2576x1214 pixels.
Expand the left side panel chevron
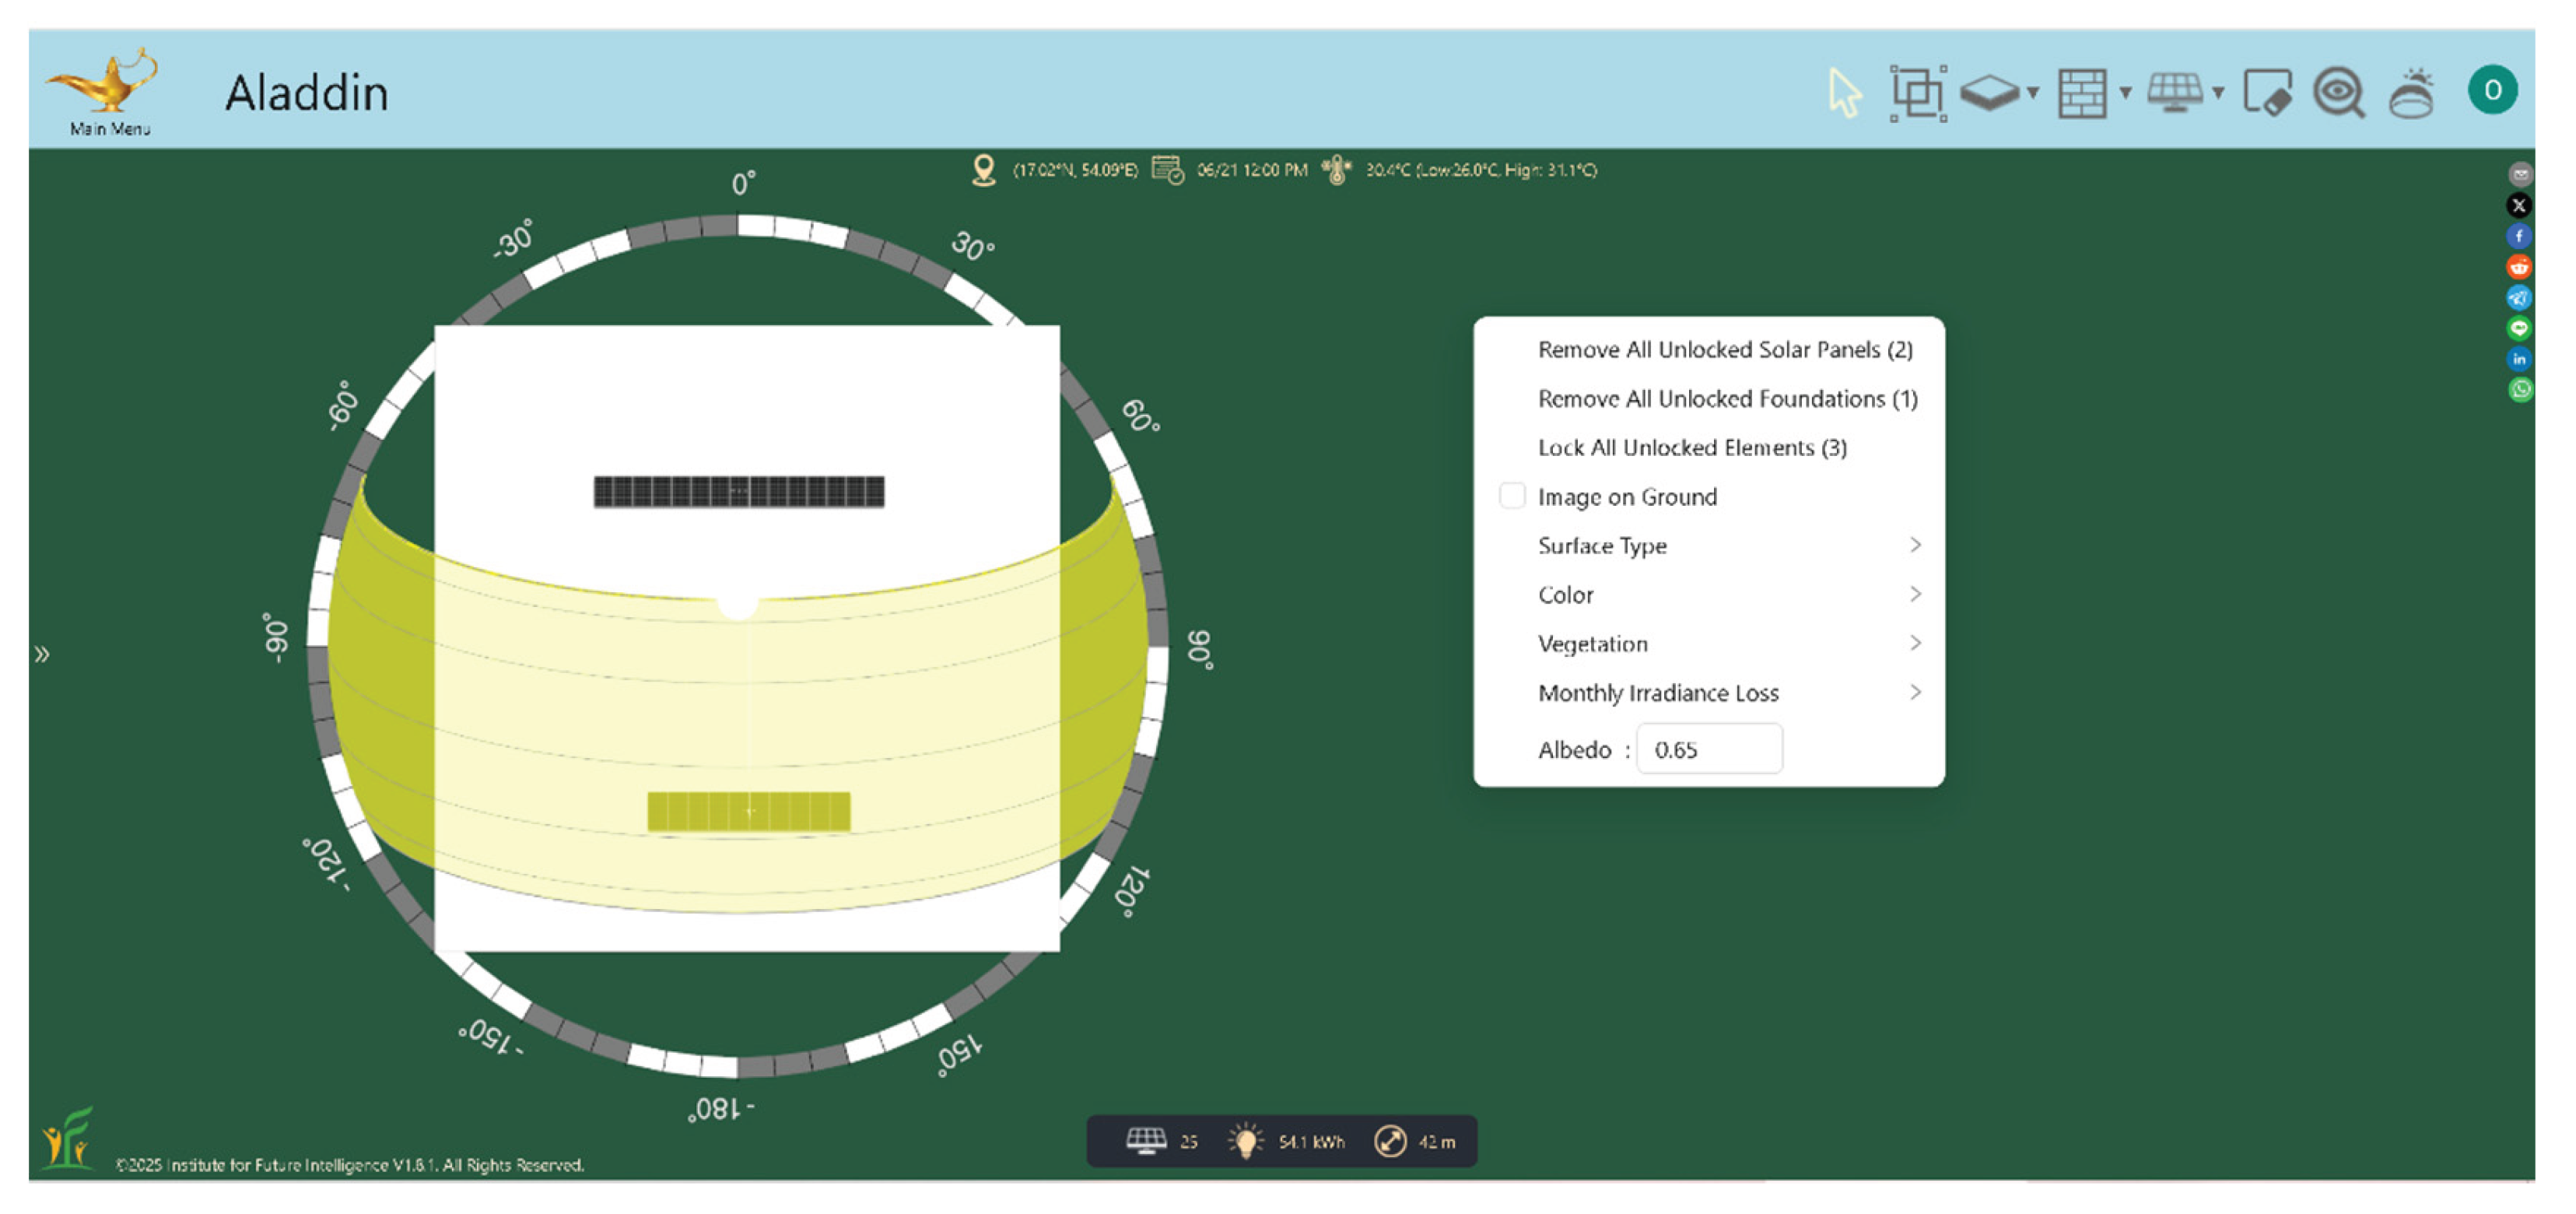(42, 654)
